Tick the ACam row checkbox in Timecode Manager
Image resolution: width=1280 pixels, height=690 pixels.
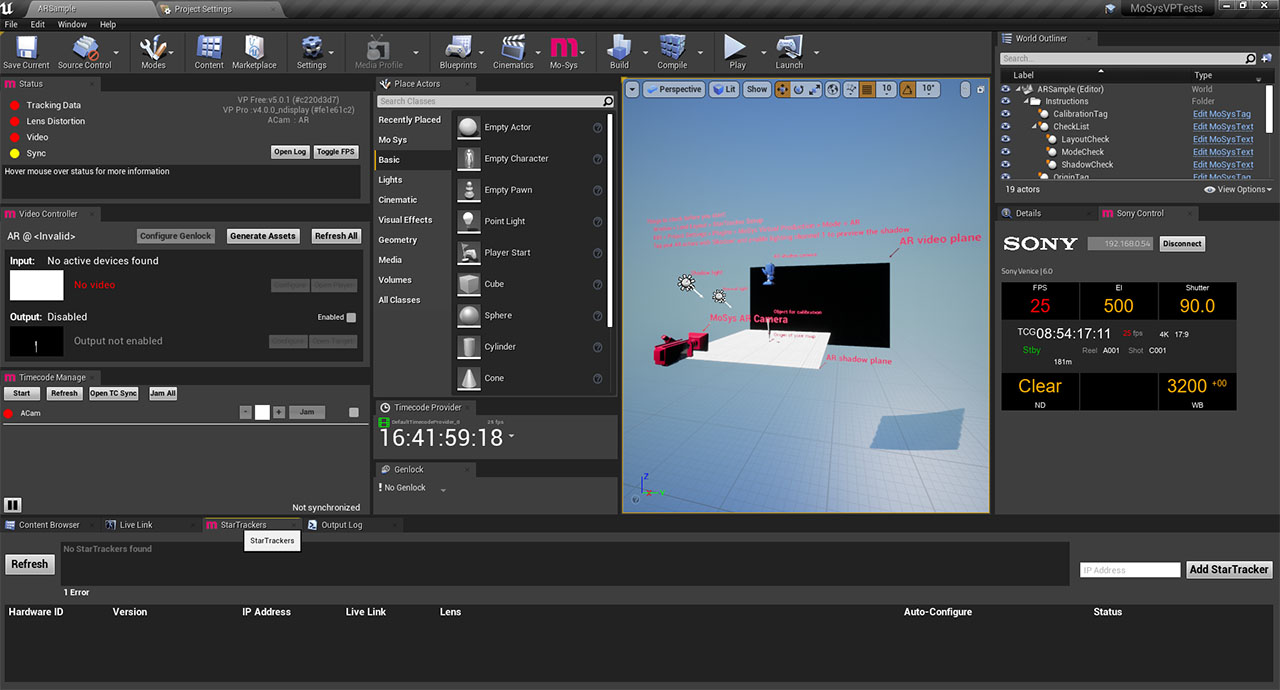point(353,412)
